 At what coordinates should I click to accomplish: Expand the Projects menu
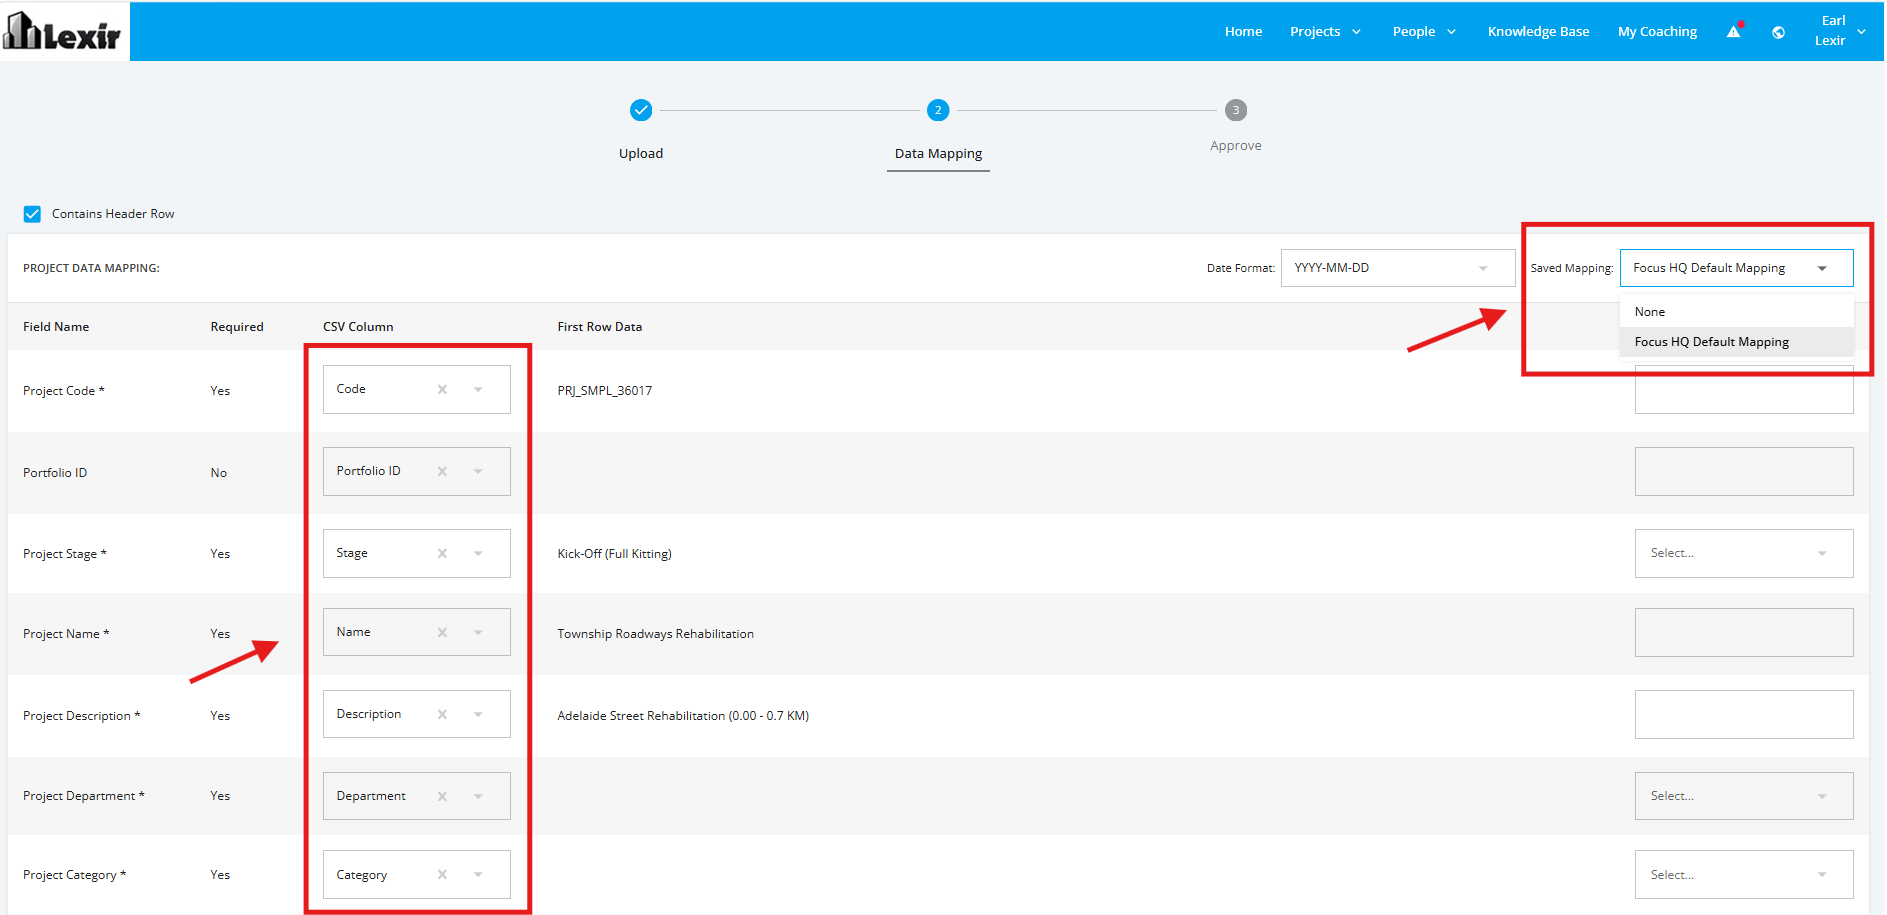click(1325, 32)
